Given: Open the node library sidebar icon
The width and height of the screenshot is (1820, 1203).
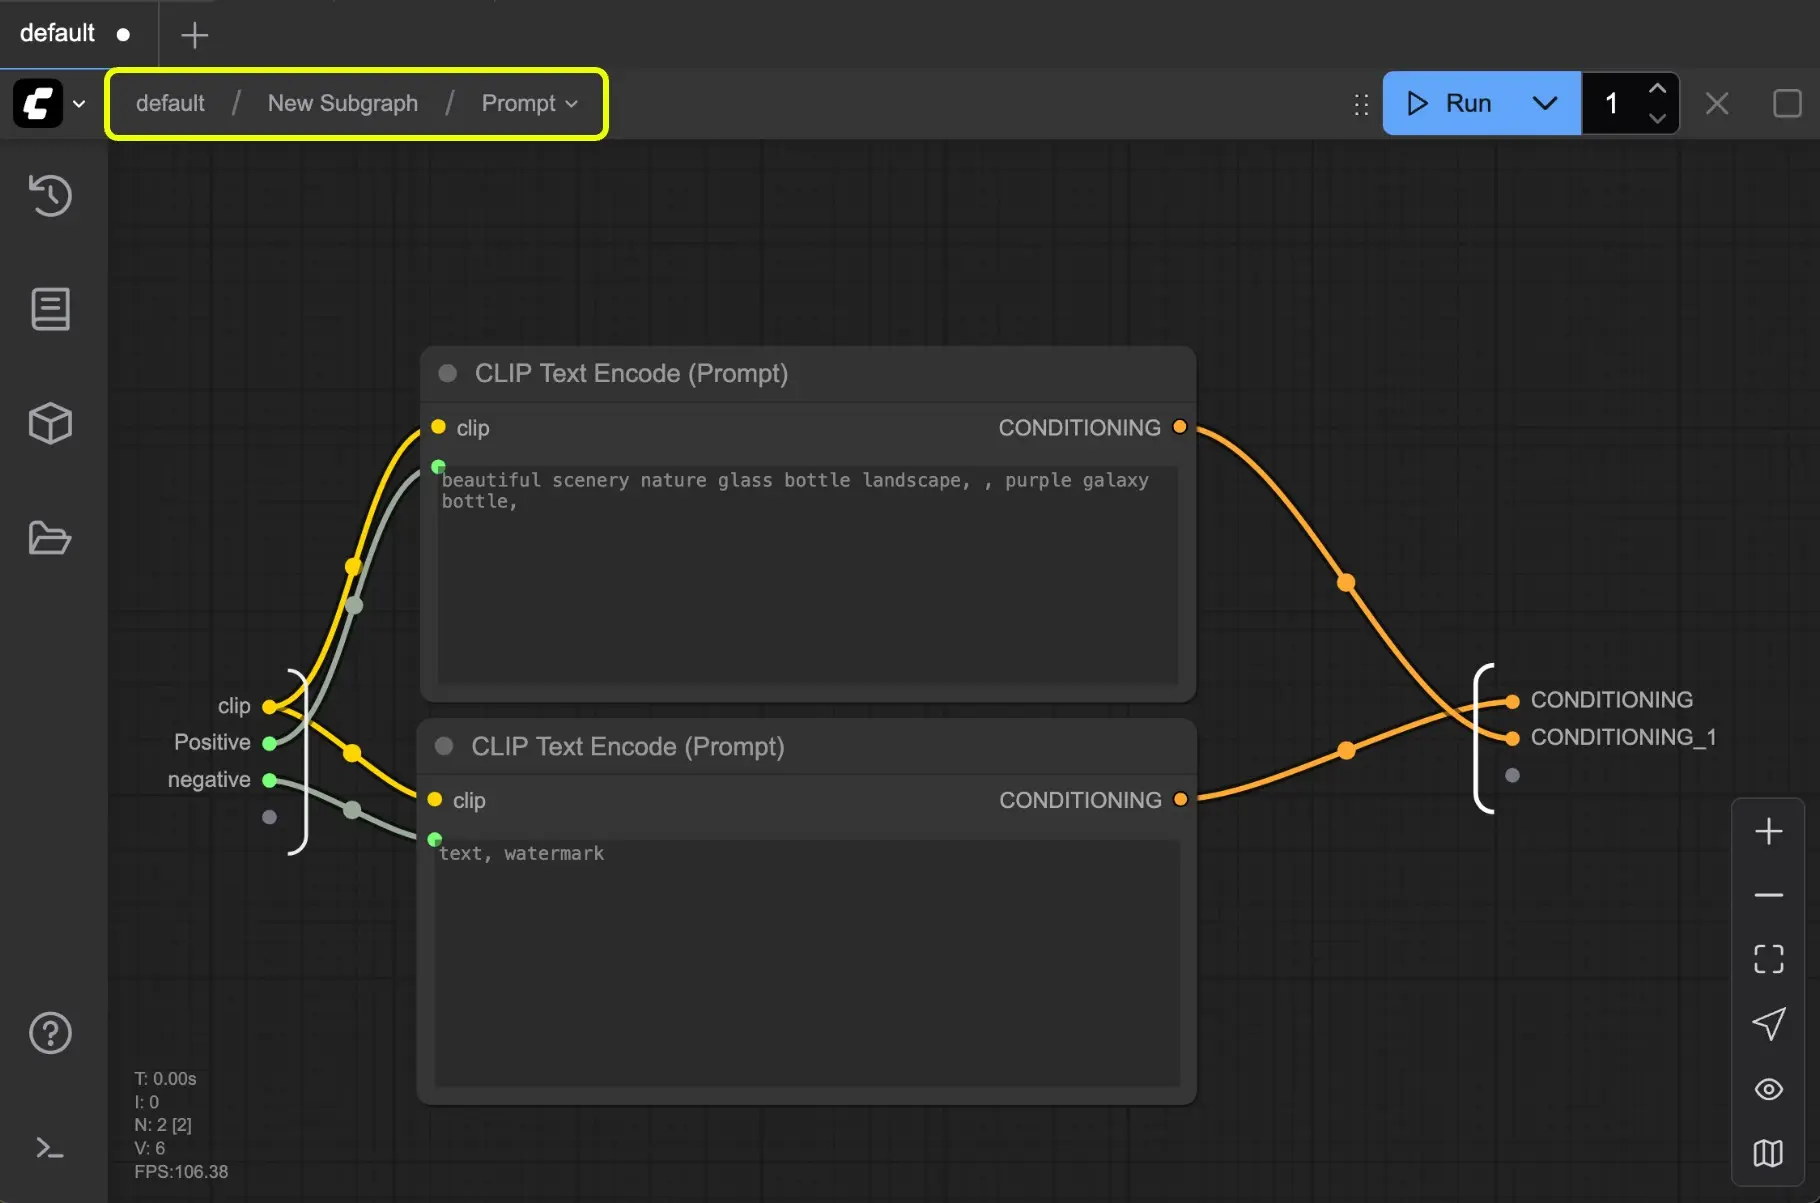Looking at the screenshot, I should pyautogui.click(x=50, y=309).
